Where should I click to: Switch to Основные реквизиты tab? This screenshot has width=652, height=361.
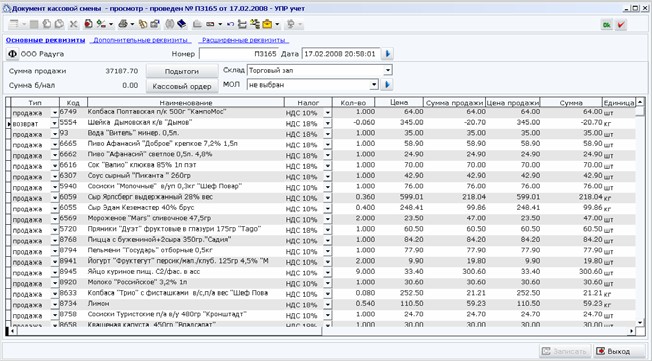point(45,40)
